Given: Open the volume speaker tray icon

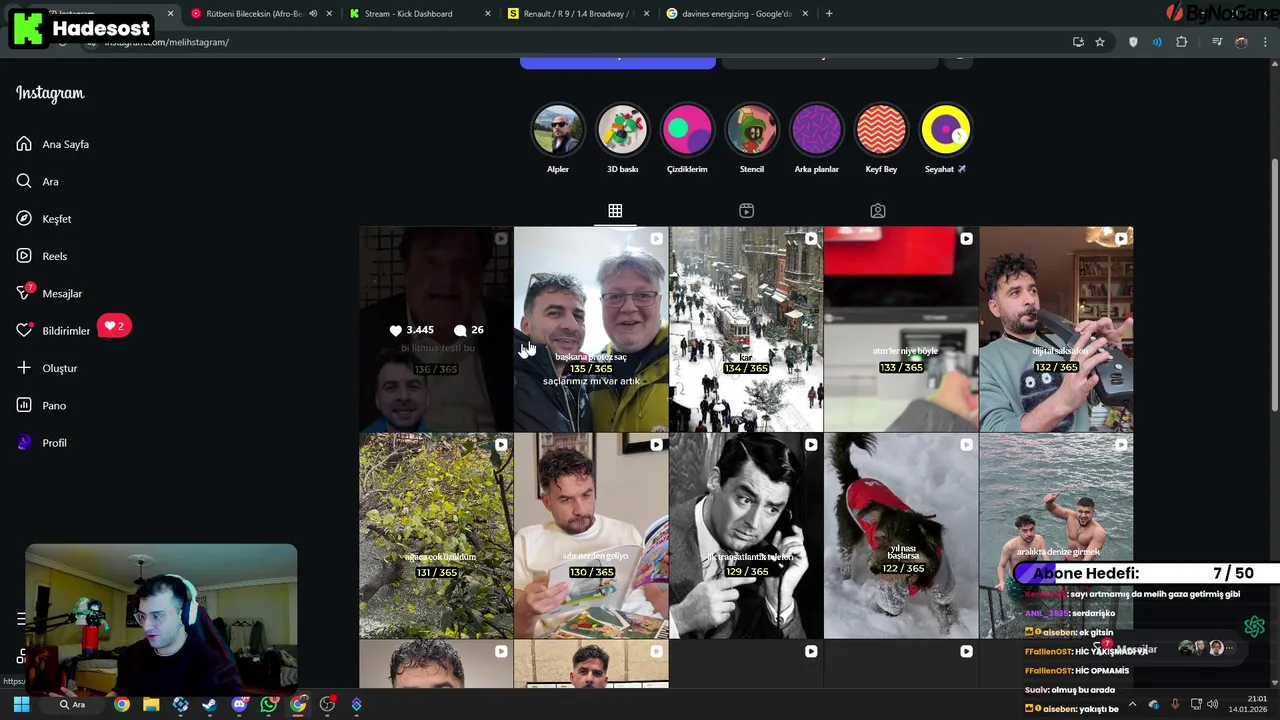Looking at the screenshot, I should (x=1213, y=704).
